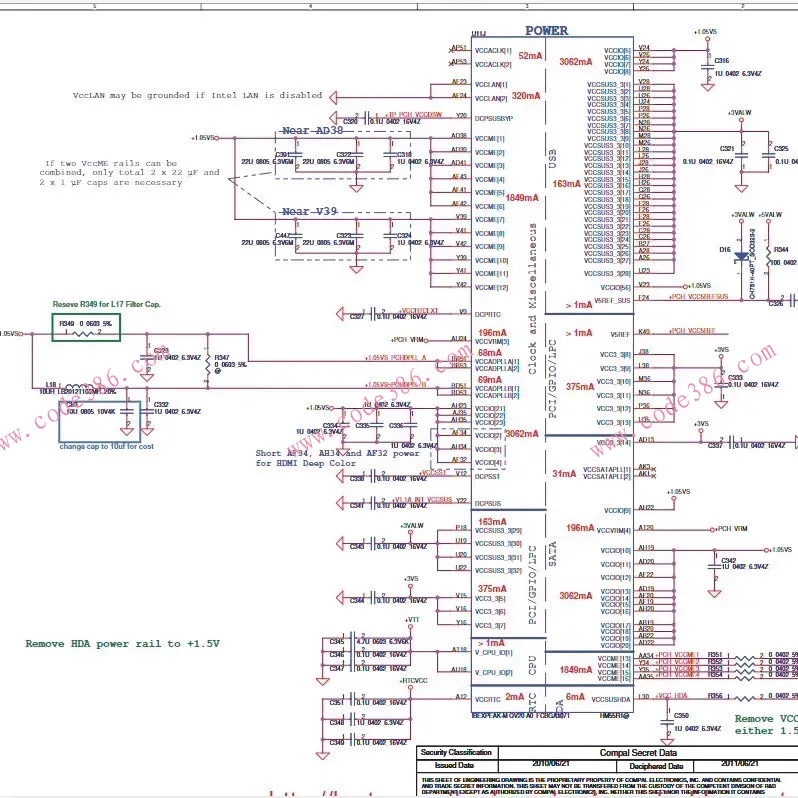Select the 1849mA label beside VCCME pins
This screenshot has height=798, width=798.
(522, 197)
